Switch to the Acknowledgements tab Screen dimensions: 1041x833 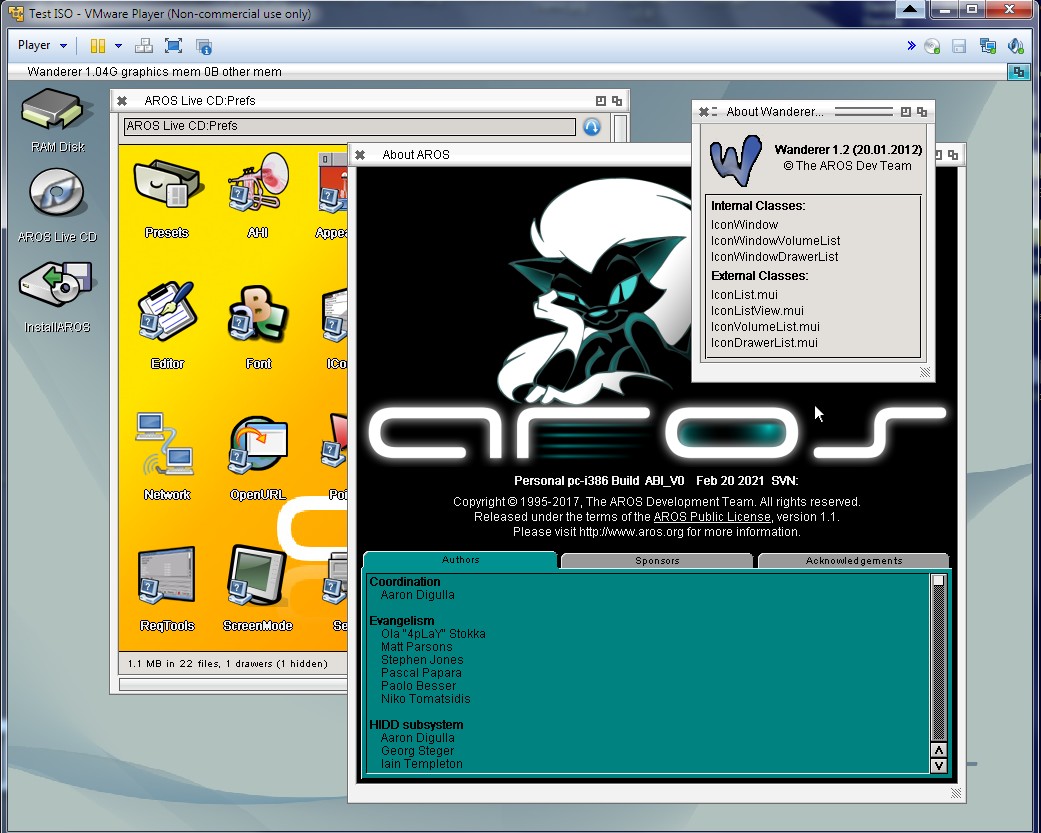[x=853, y=561]
